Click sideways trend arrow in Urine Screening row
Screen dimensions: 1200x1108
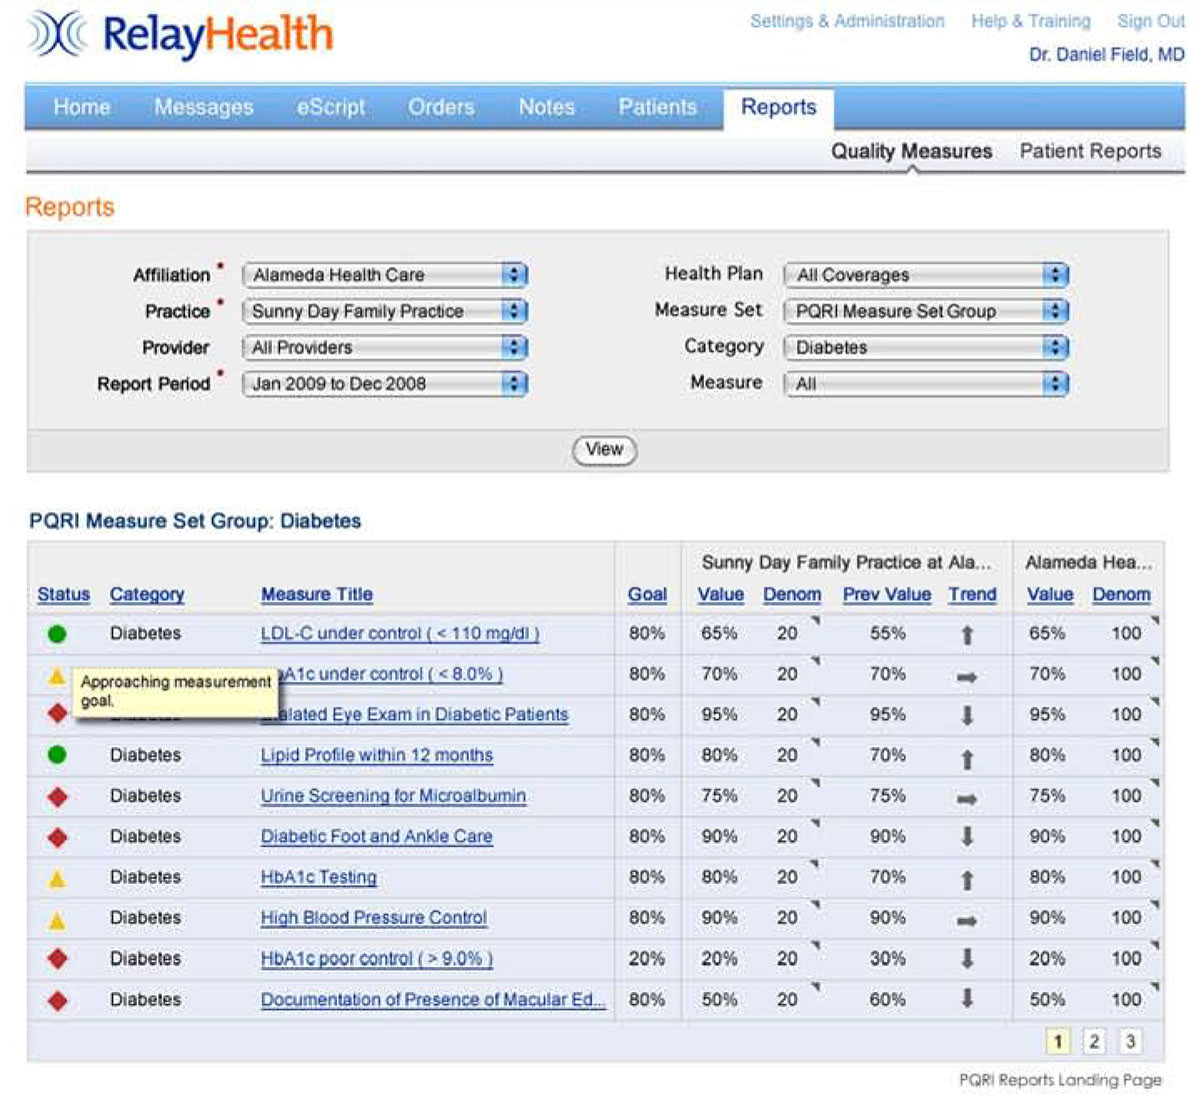click(967, 799)
